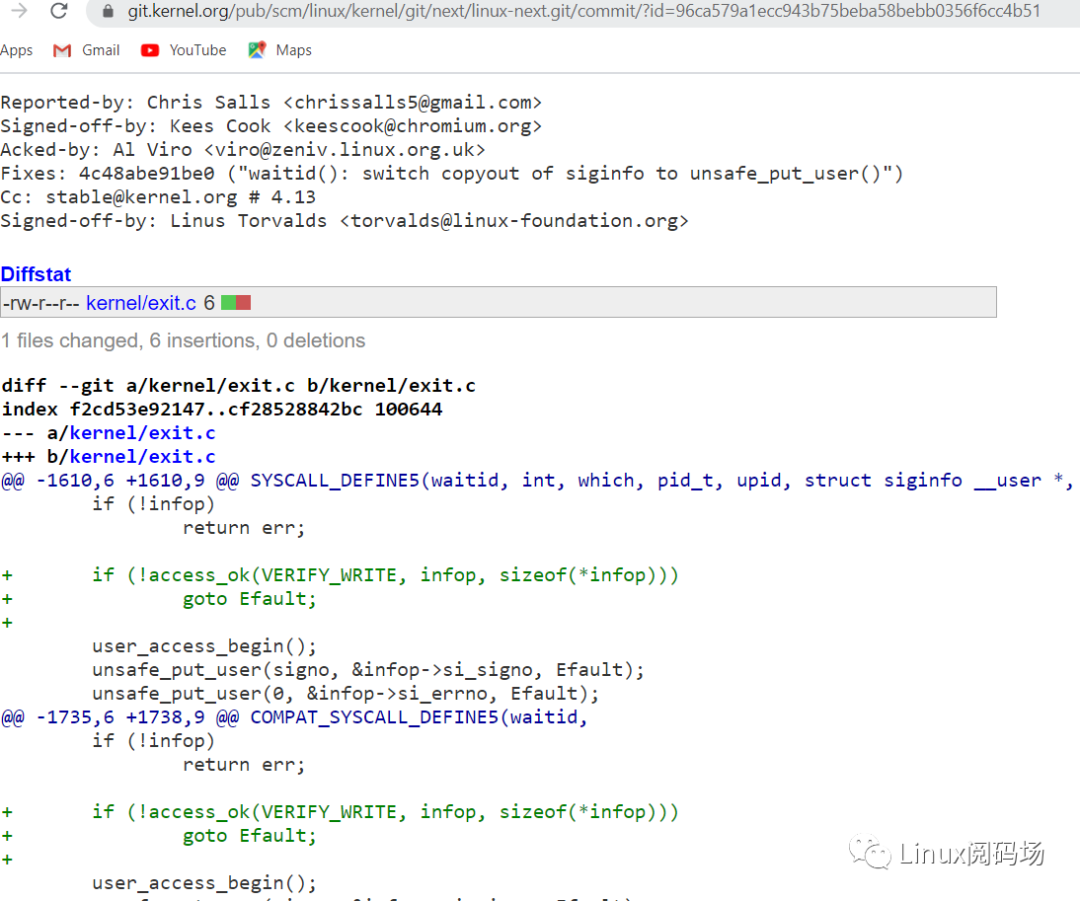Click the Reported-by Chris Salls line
This screenshot has height=901, width=1080.
pos(271,102)
